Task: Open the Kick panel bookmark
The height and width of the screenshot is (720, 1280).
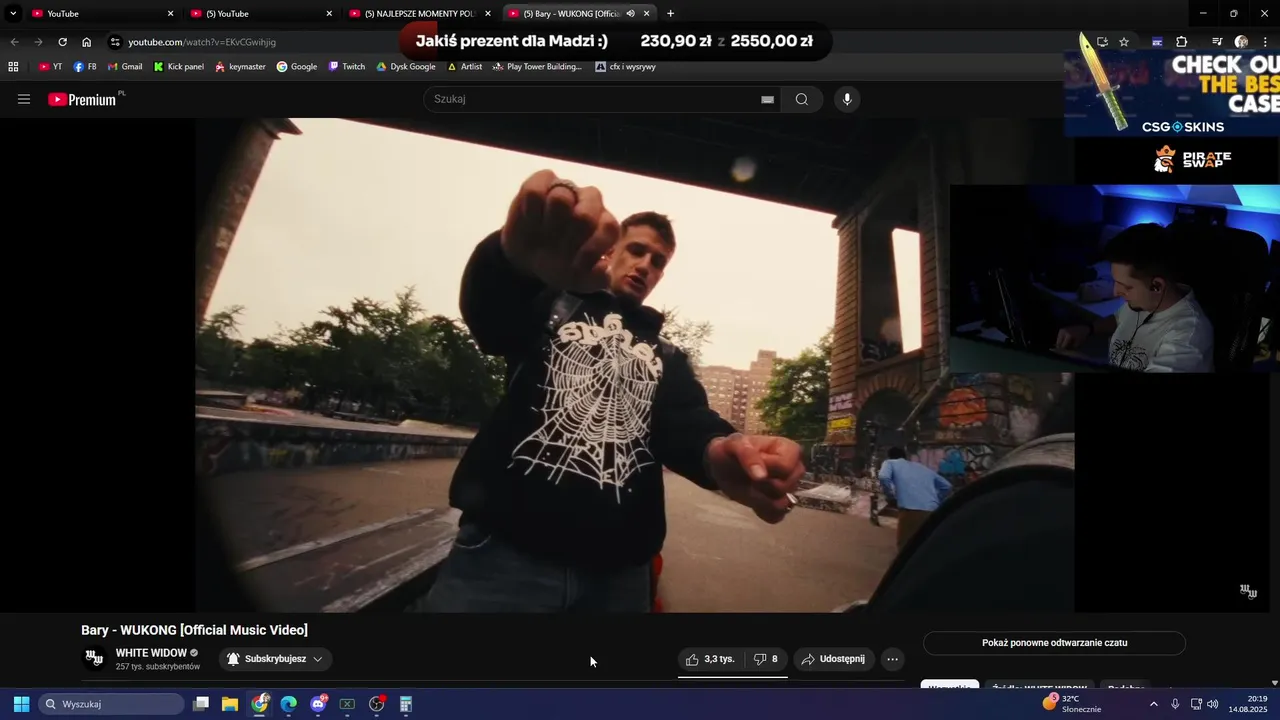Action: click(179, 67)
